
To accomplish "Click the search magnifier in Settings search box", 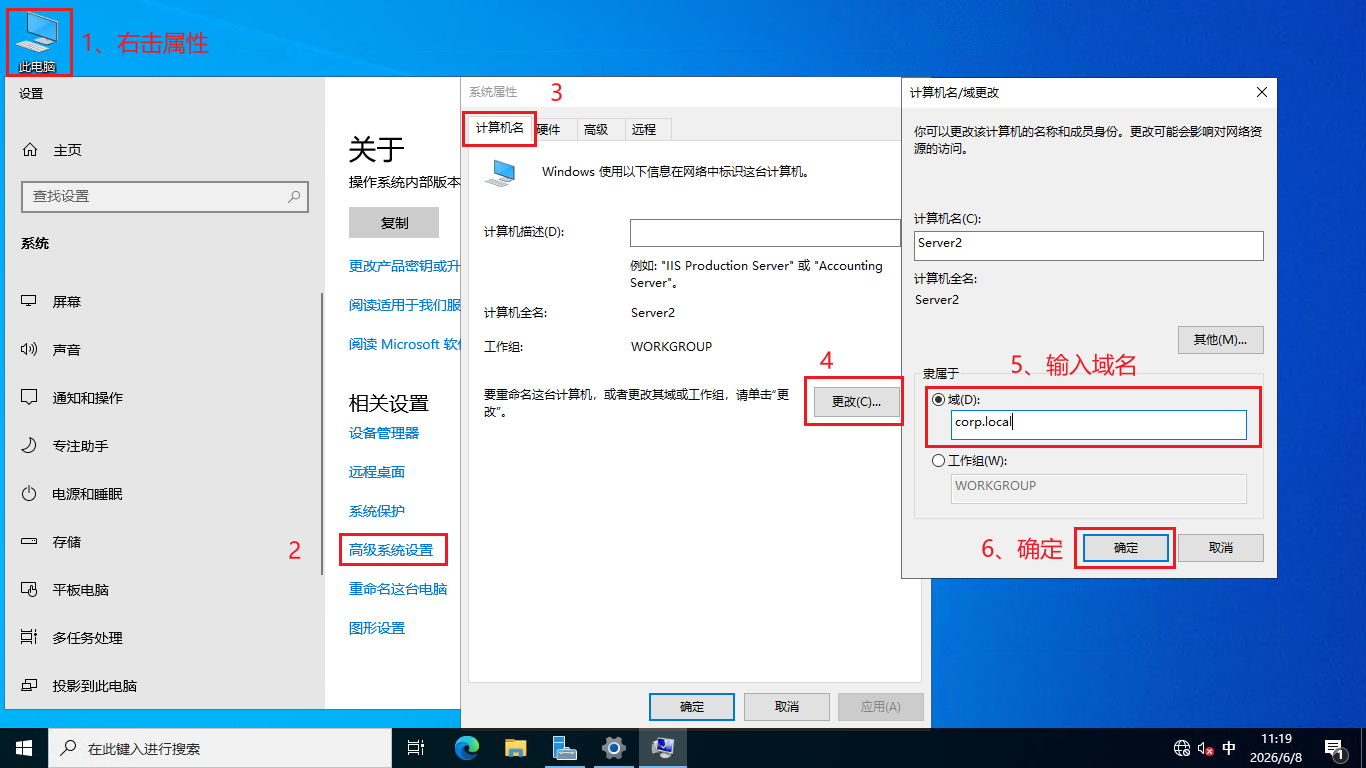I will [294, 197].
